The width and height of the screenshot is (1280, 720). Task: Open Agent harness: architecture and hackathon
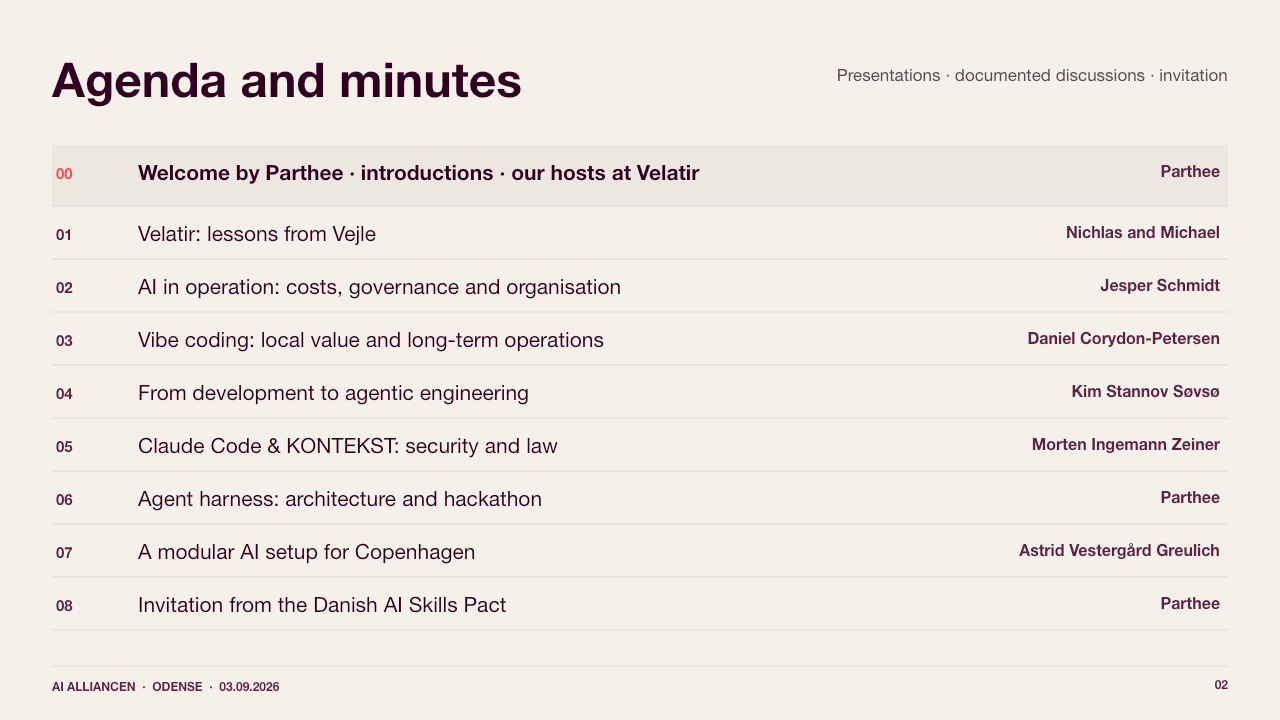[640, 499]
